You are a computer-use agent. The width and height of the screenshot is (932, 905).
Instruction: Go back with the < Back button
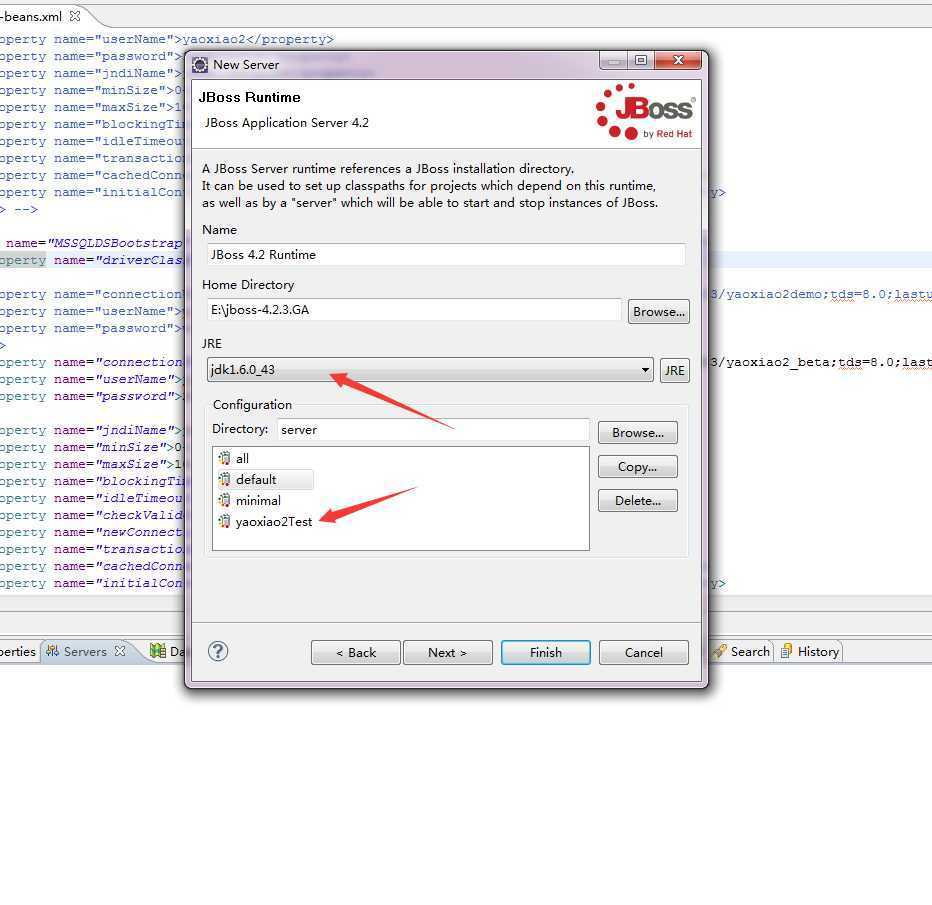pyautogui.click(x=355, y=652)
